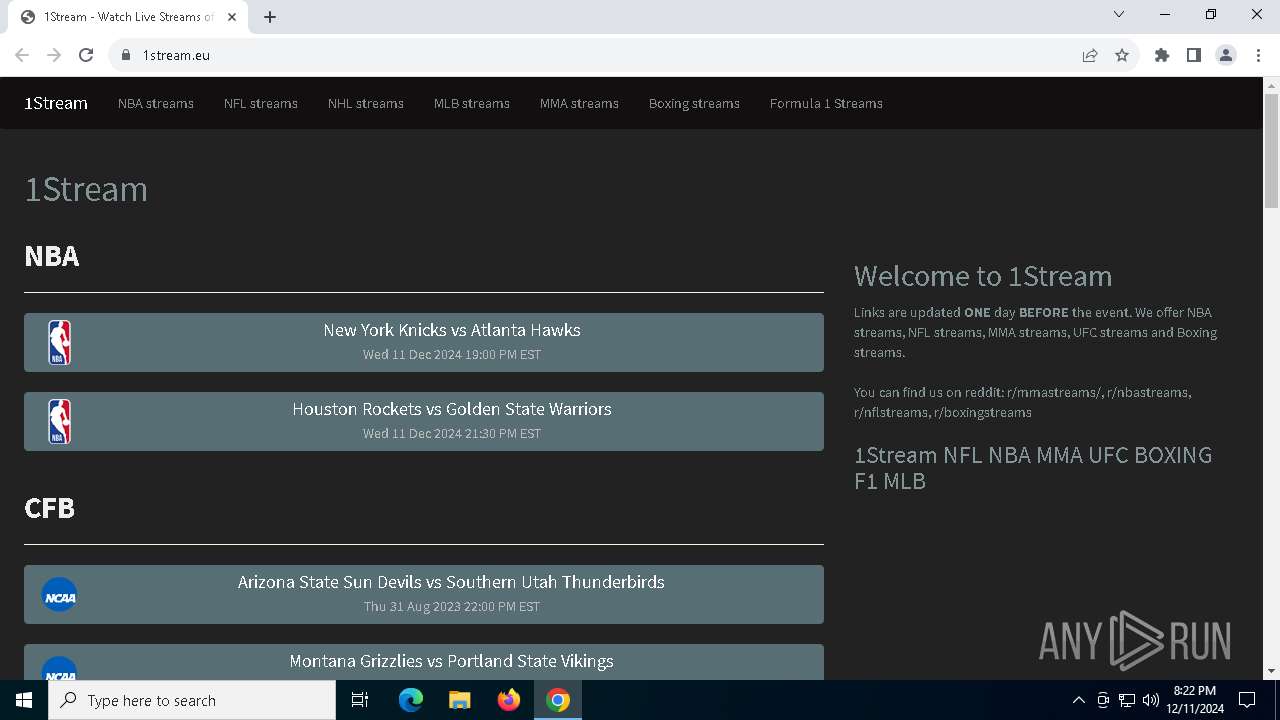Click the 1Stream page heading
The width and height of the screenshot is (1280, 720).
pyautogui.click(x=86, y=189)
